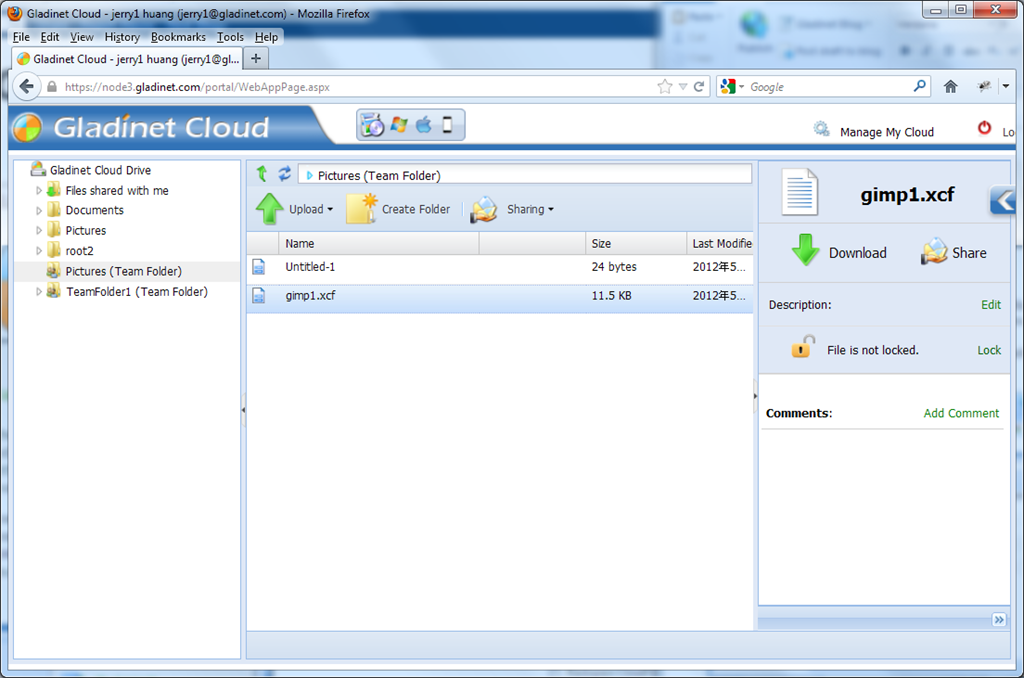Expand TeamFolder1 (Team Folder) node

[39, 292]
